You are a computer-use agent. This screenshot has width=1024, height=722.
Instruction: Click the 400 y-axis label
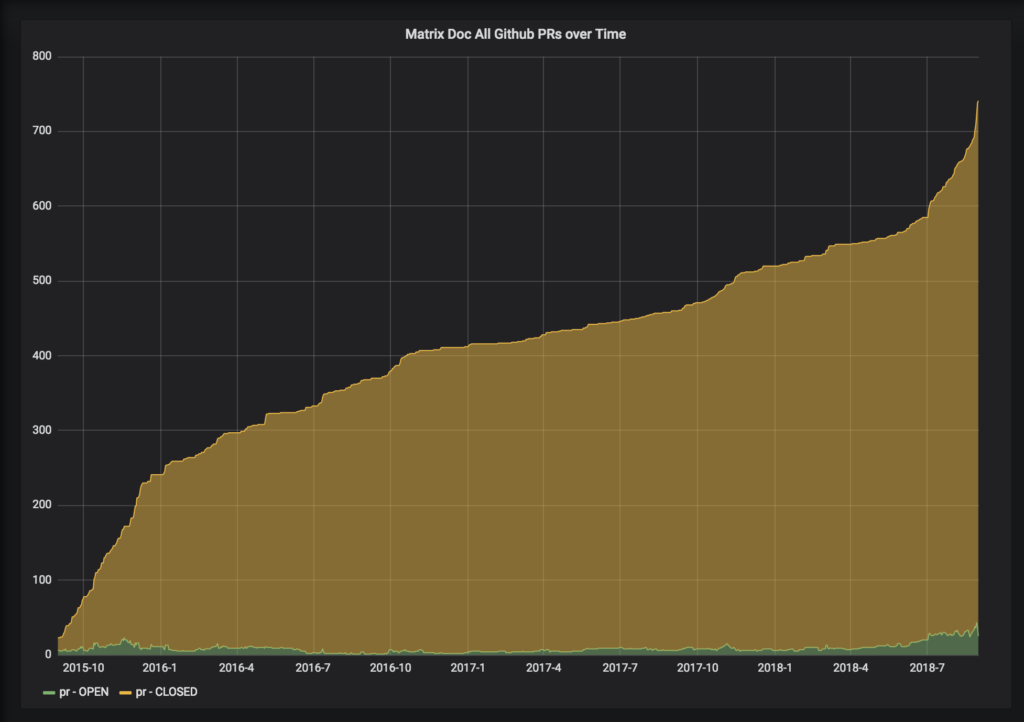(40, 356)
